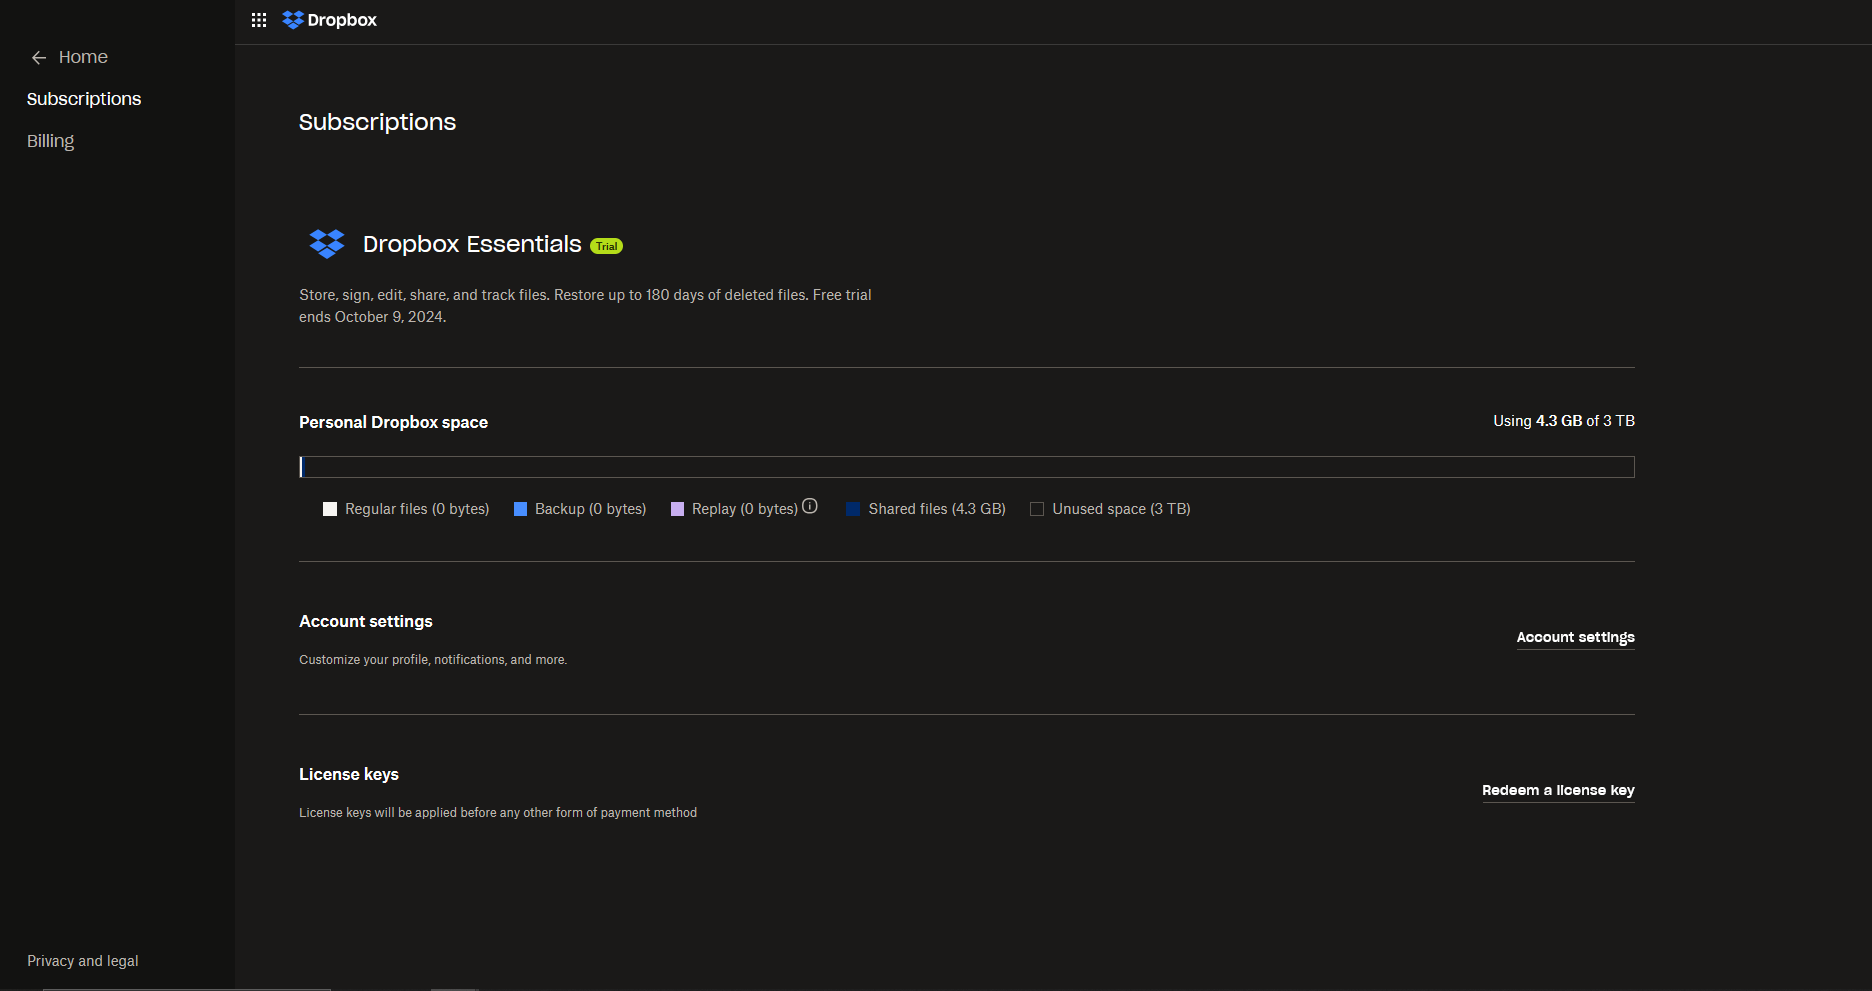Viewport: 1872px width, 991px height.
Task: Click the Dropbox Essentials plan logo
Action: 327,244
